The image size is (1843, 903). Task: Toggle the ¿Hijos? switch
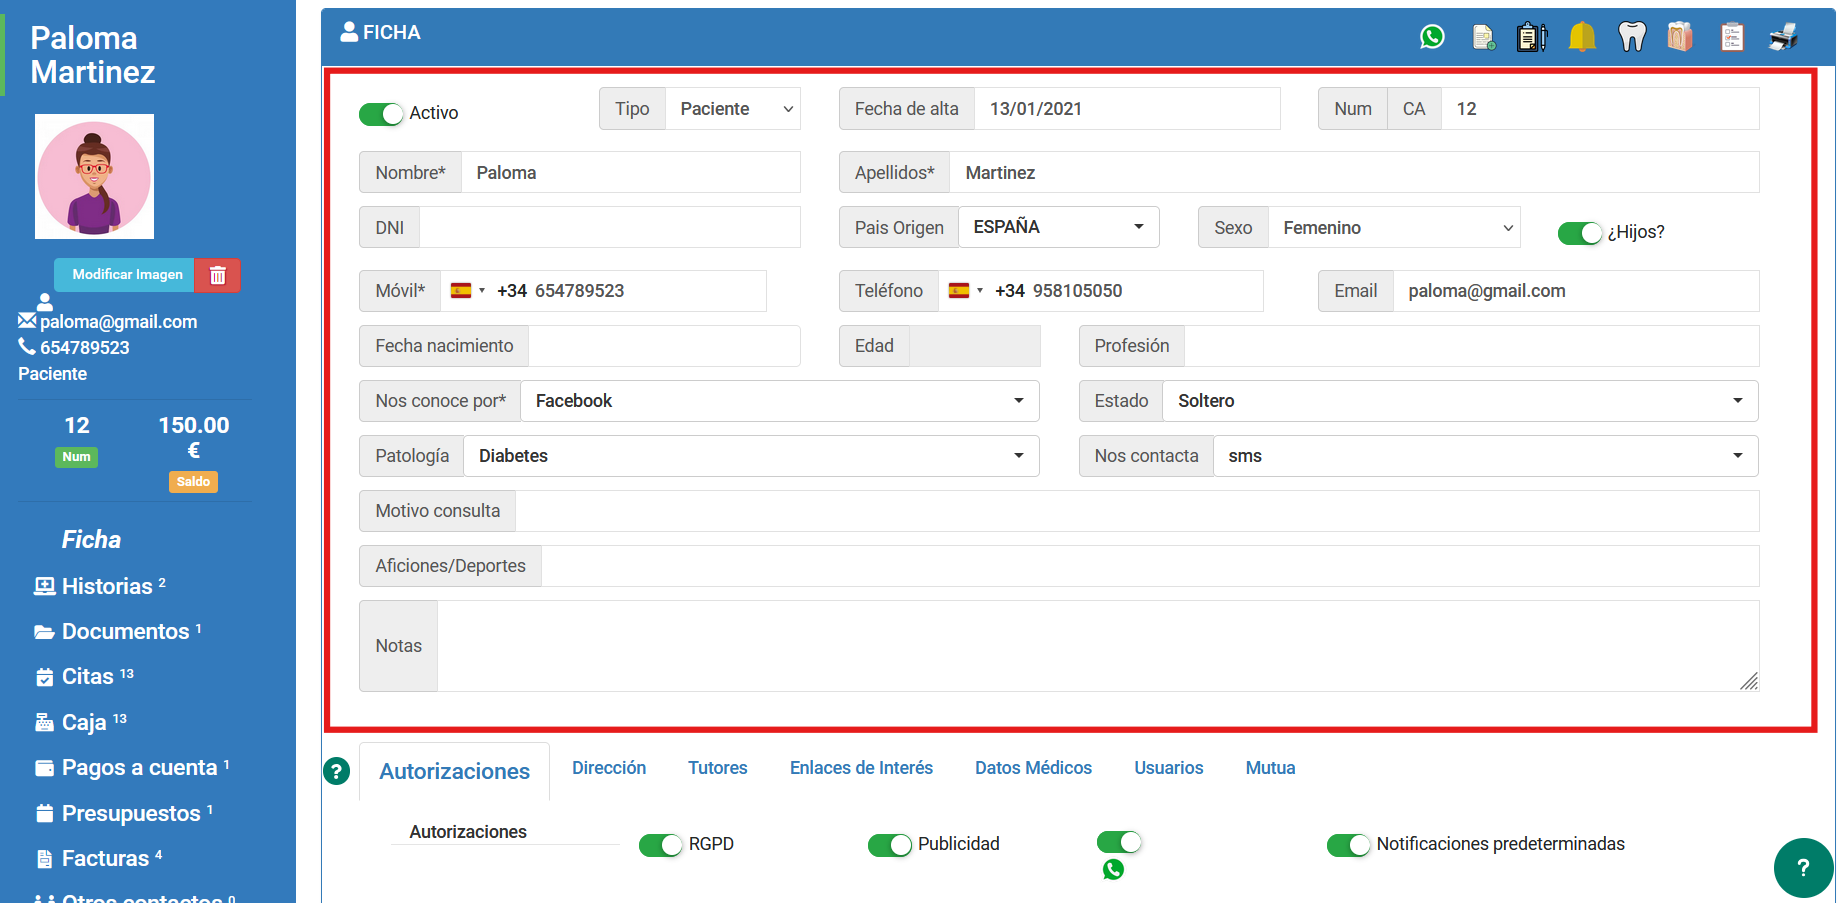click(1579, 233)
